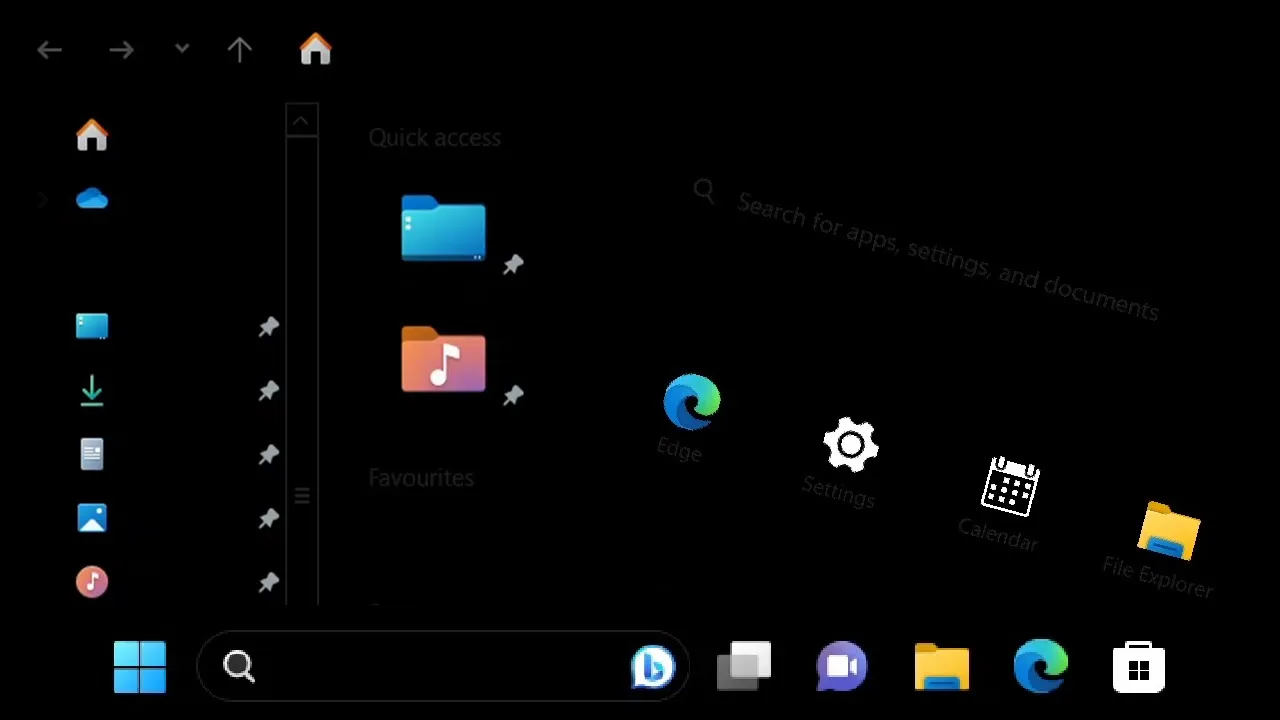Unpin Downloads via its sidebar pin

pos(268,391)
